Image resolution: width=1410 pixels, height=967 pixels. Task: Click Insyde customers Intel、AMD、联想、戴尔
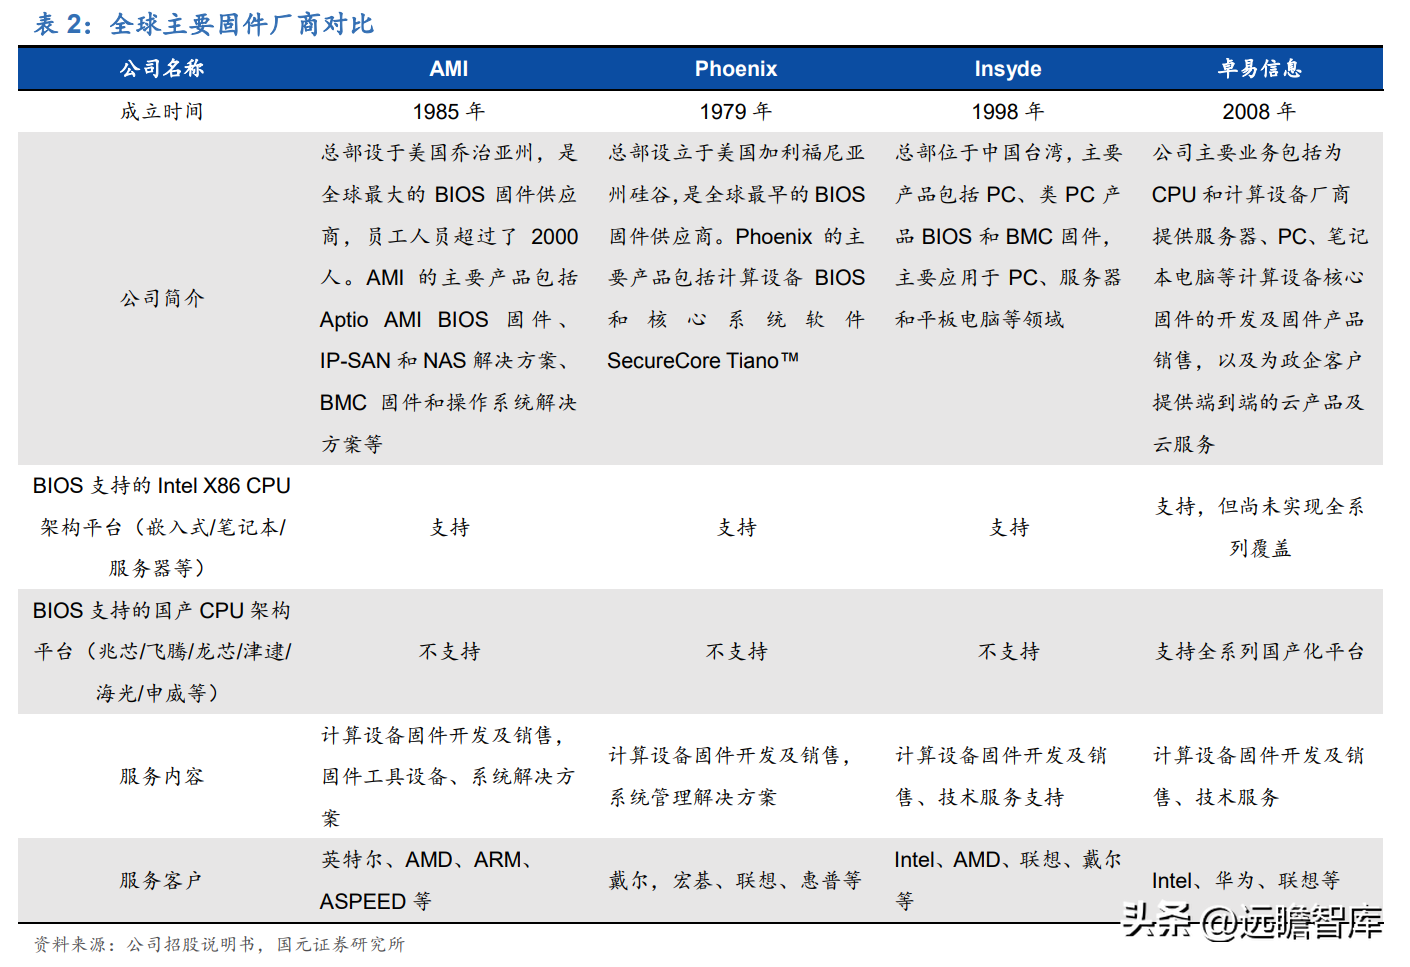pos(1008,860)
